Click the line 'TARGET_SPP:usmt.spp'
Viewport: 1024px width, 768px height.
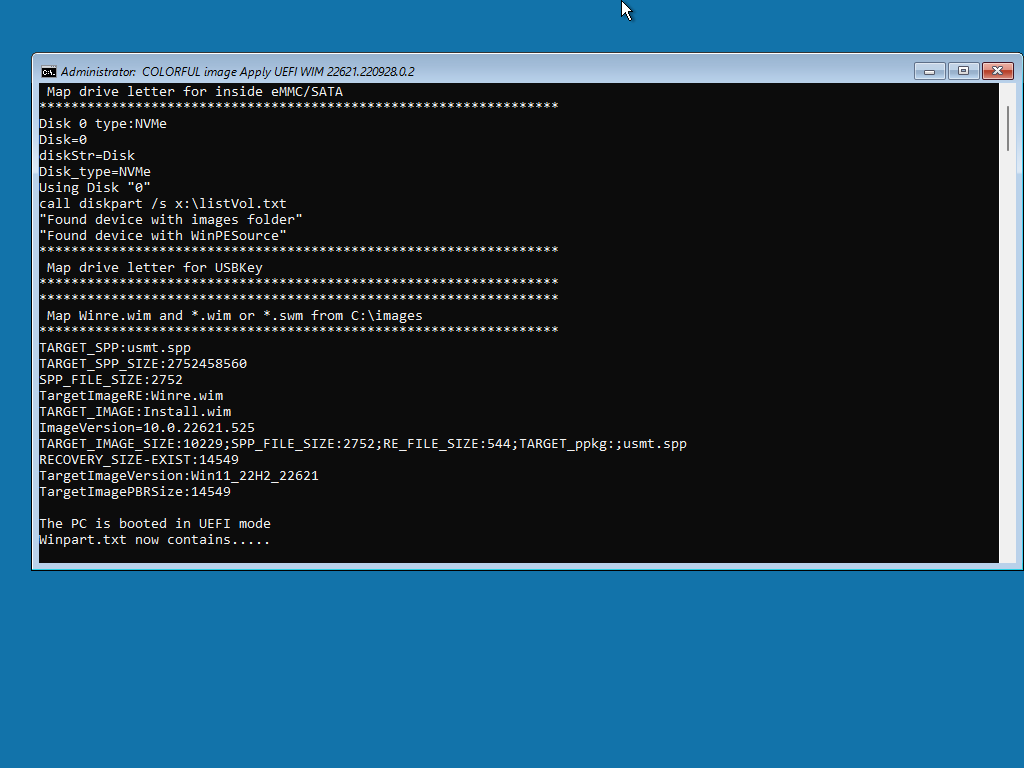115,347
